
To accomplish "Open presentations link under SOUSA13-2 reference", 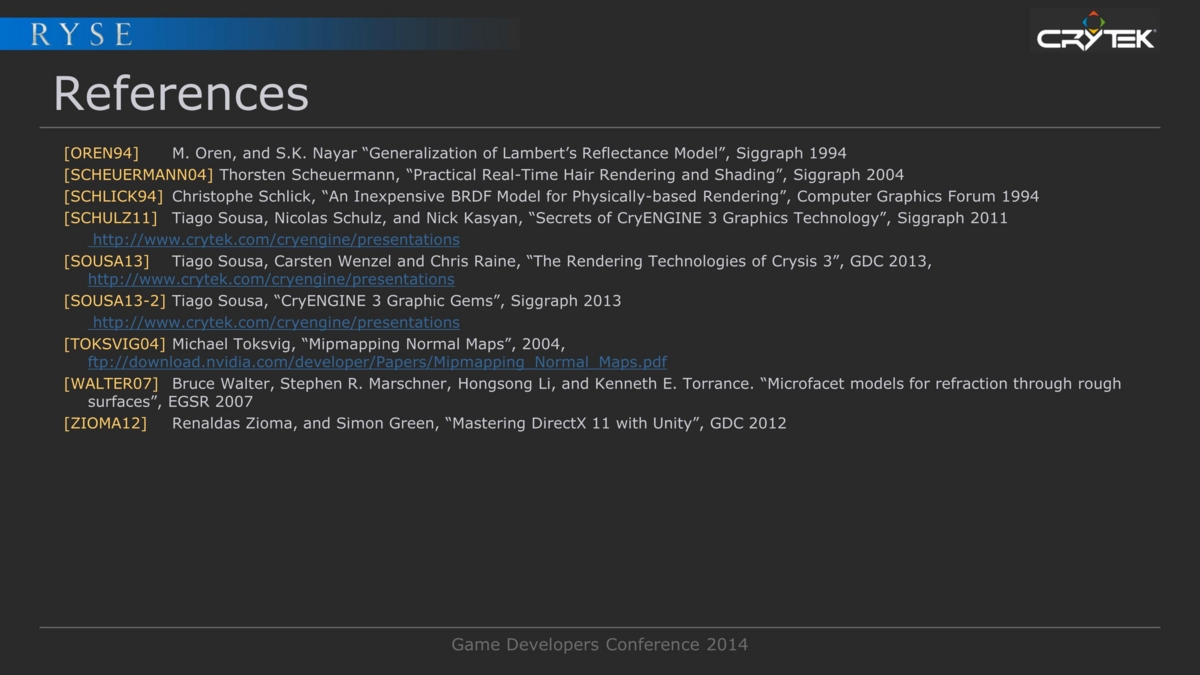I will pos(275,322).
